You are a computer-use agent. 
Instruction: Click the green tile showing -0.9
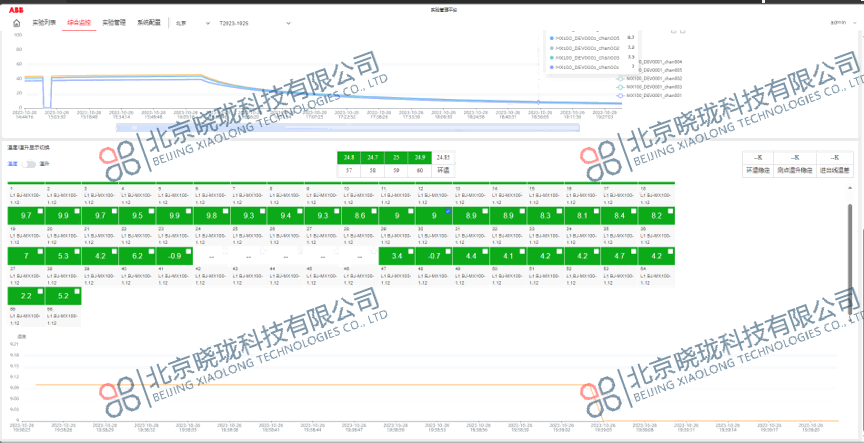175,256
